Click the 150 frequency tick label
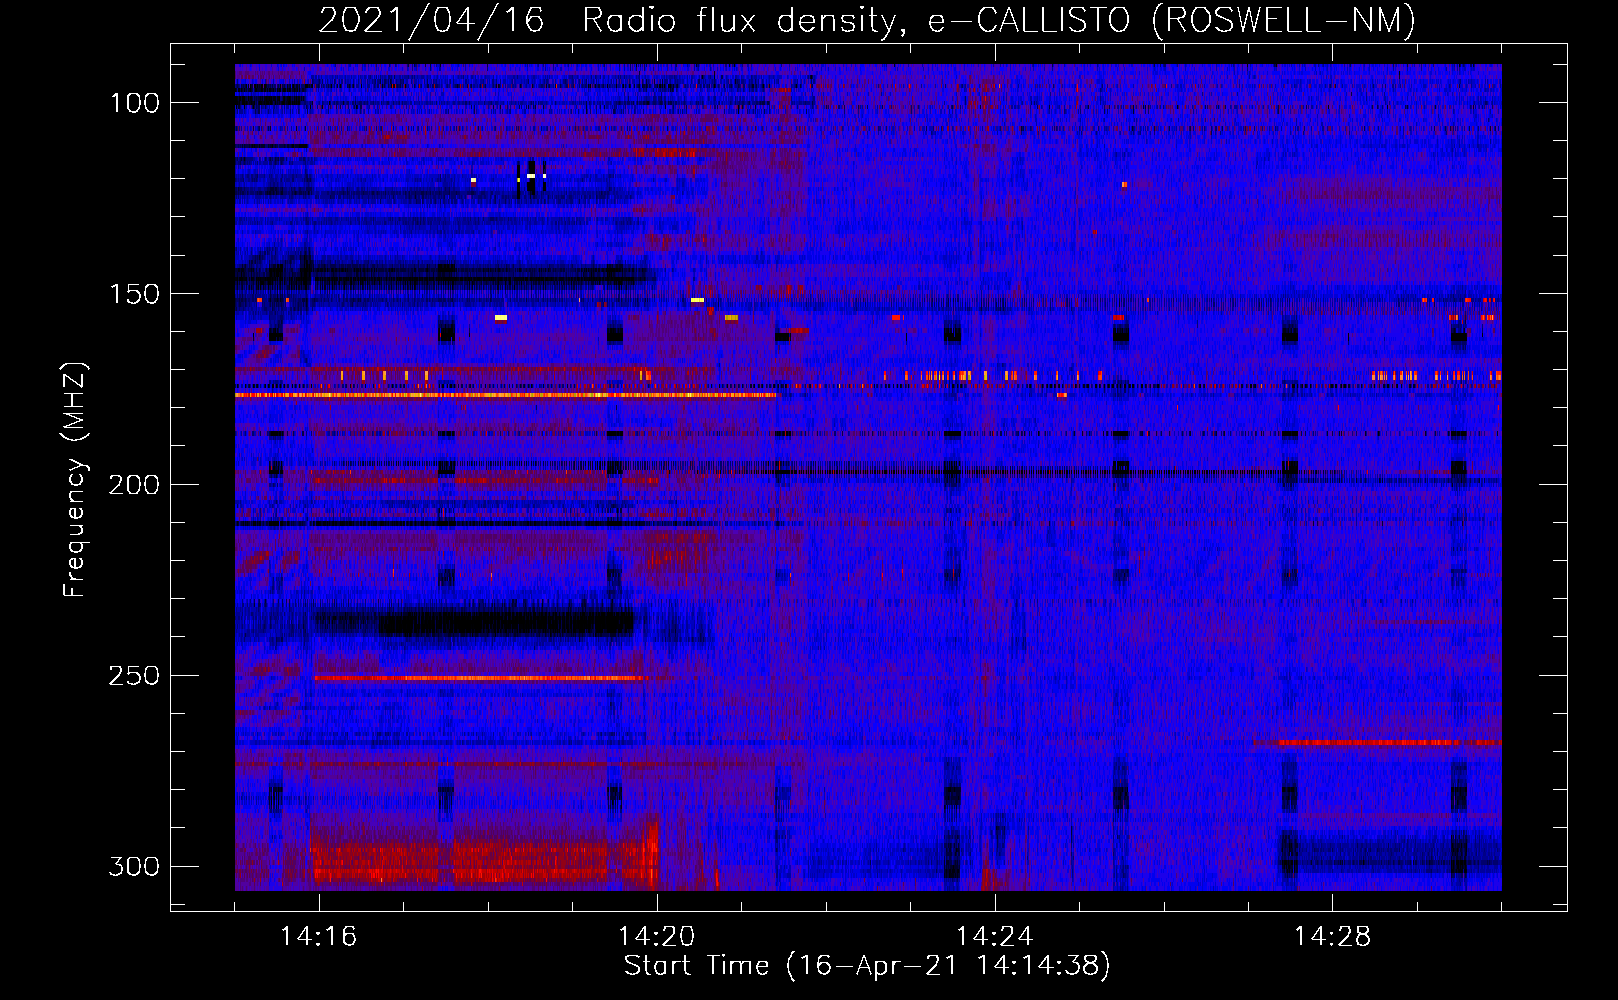Viewport: 1618px width, 1000px height. pyautogui.click(x=134, y=294)
